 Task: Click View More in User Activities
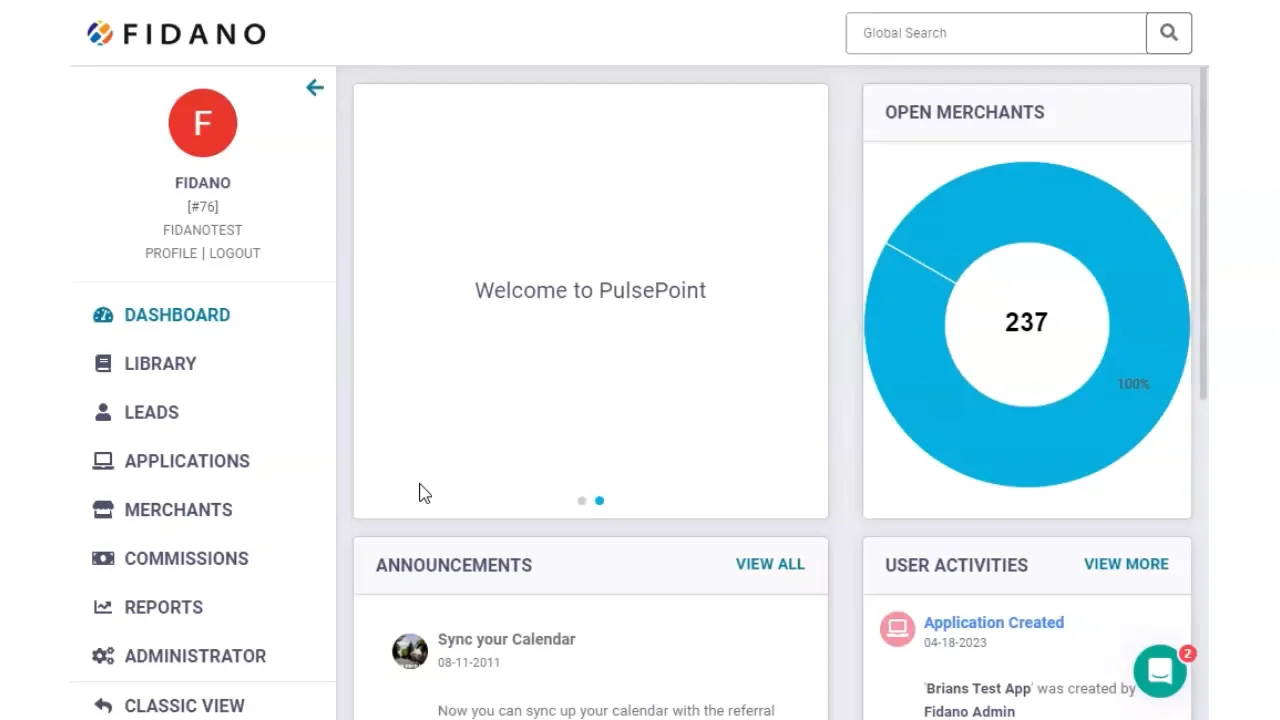coord(1126,564)
